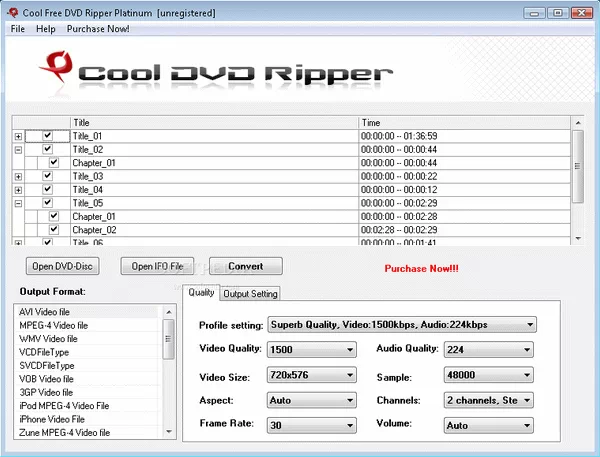Expand the Title_01 tree node

click(x=19, y=136)
